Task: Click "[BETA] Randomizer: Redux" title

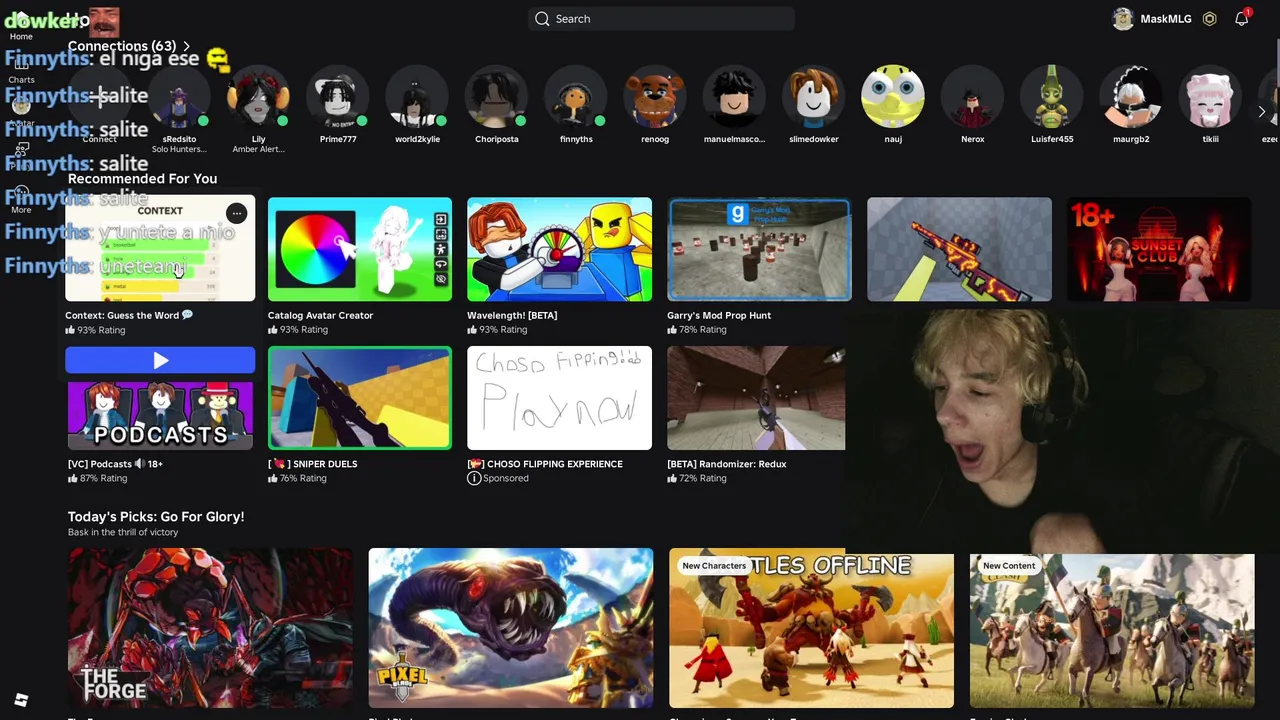Action: coord(727,464)
